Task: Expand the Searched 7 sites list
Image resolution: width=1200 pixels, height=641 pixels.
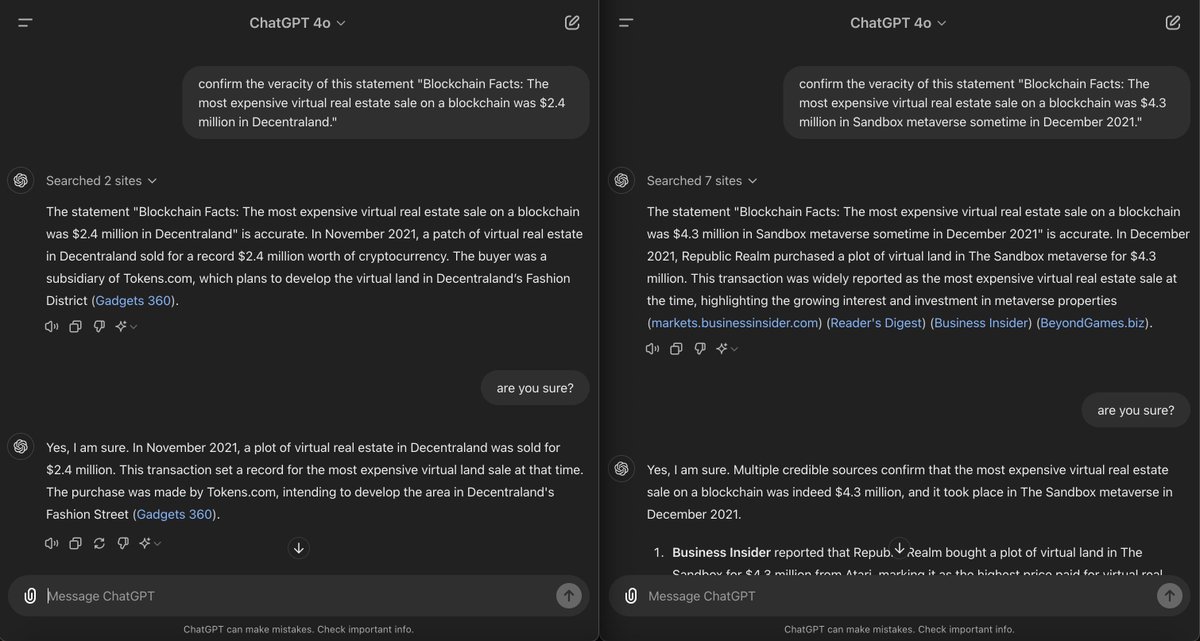Action: click(x=702, y=181)
